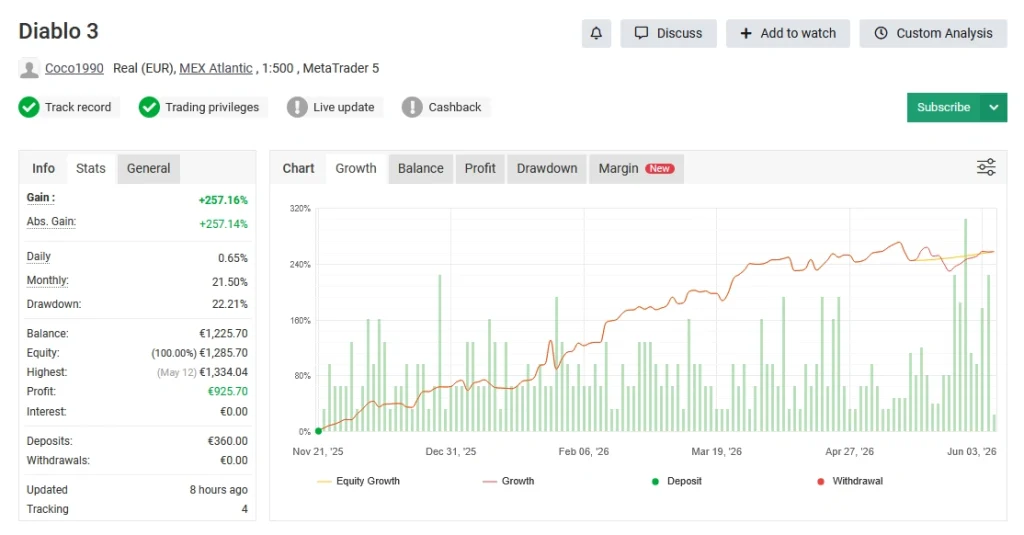Image resolution: width=1024 pixels, height=535 pixels.
Task: Click the Diablo 3 title
Action: coord(58,31)
